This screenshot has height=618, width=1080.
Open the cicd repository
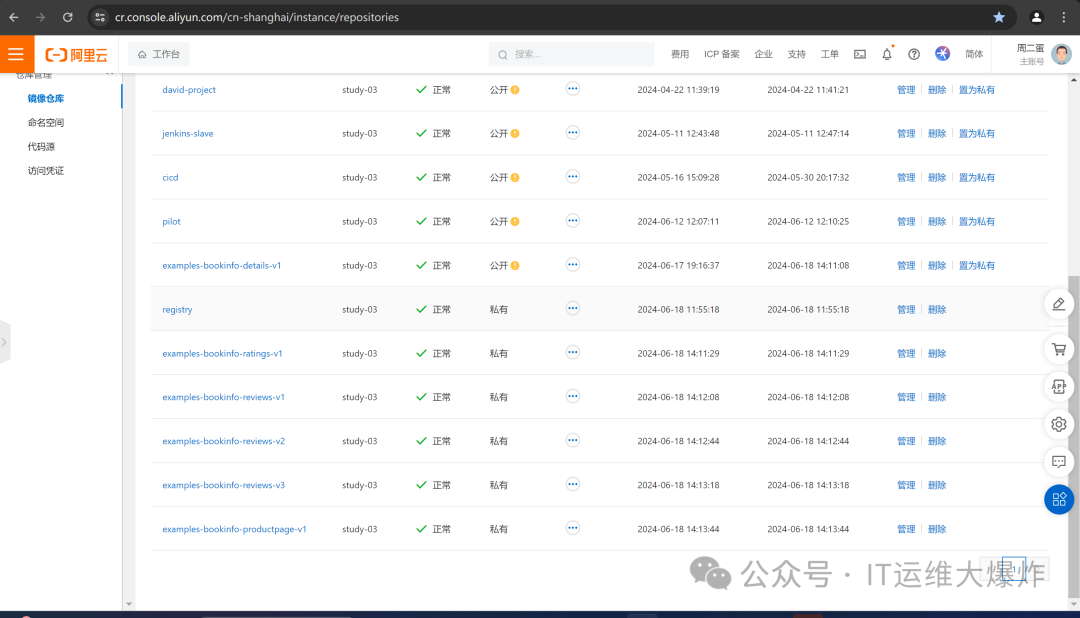coord(170,178)
